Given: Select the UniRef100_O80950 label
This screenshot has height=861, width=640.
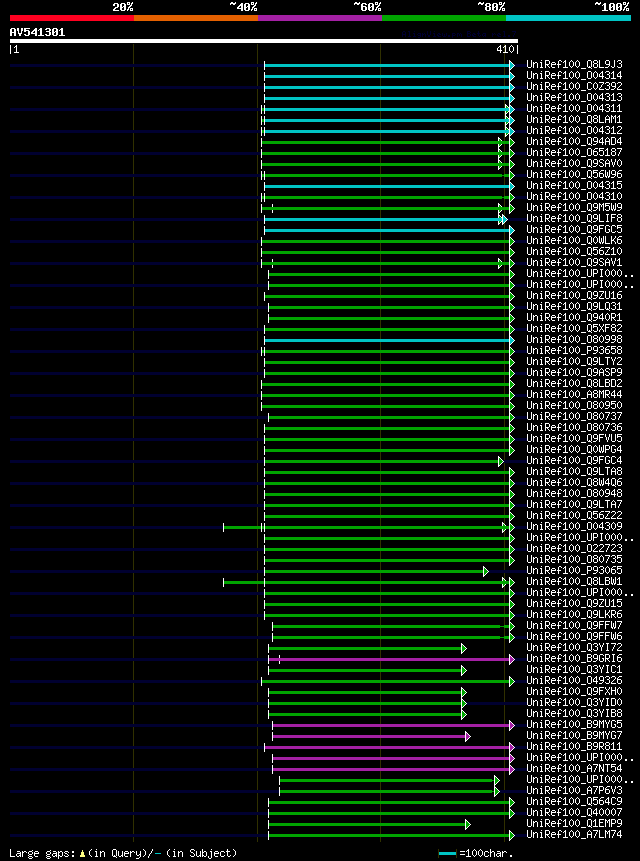Looking at the screenshot, I should pos(574,405).
